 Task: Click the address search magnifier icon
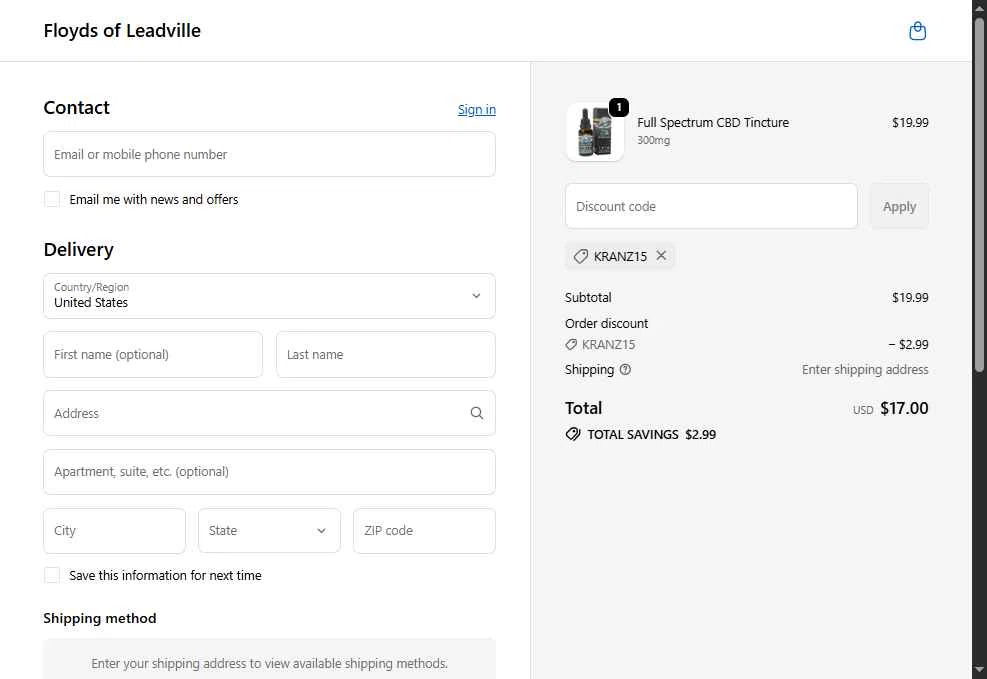(x=477, y=413)
